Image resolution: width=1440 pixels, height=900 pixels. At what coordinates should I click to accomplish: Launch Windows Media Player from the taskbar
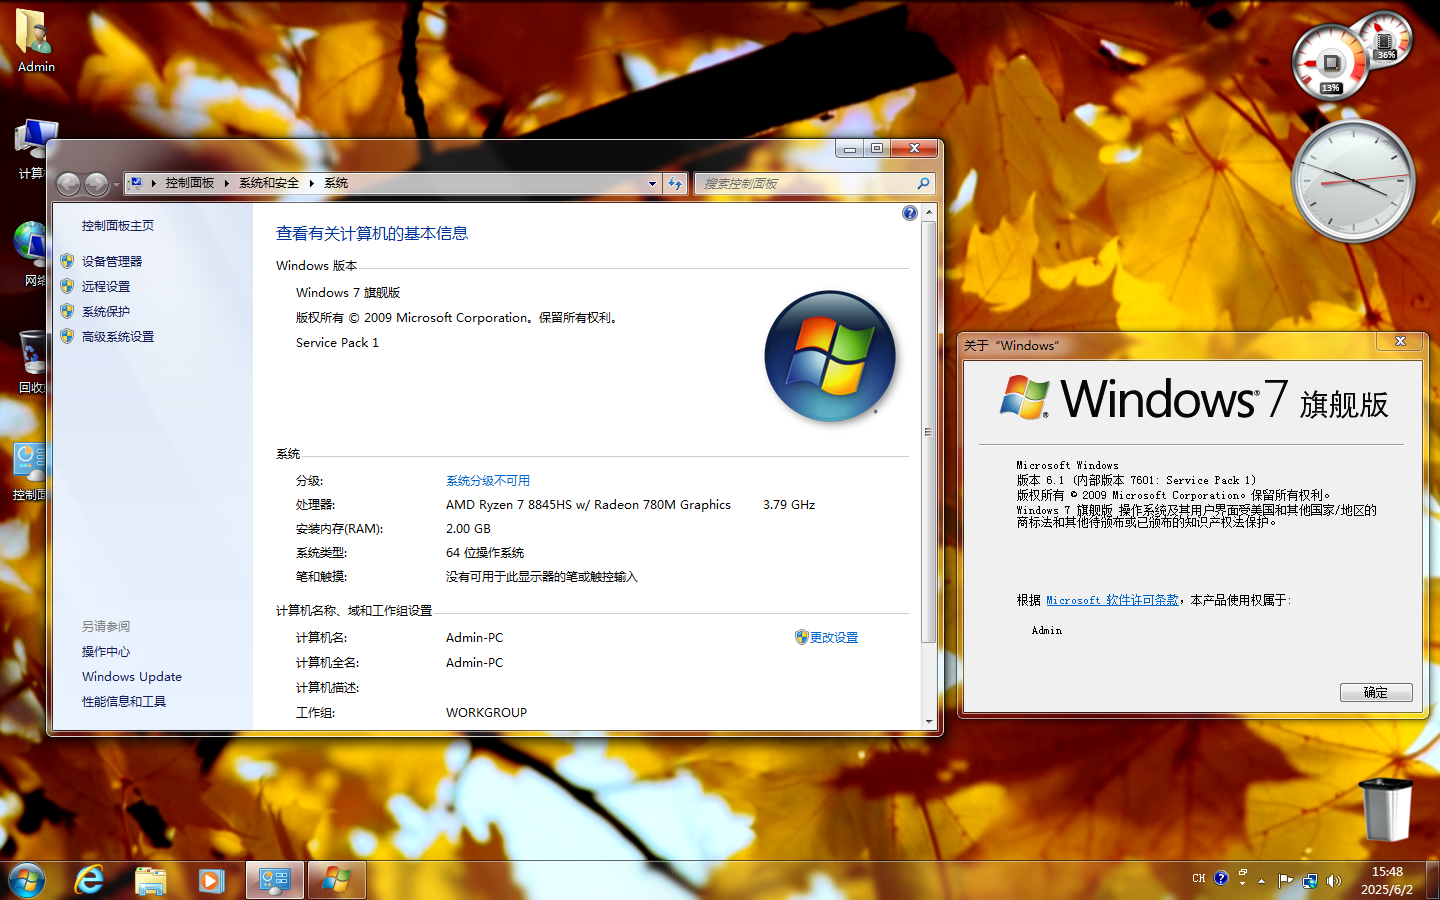click(211, 880)
